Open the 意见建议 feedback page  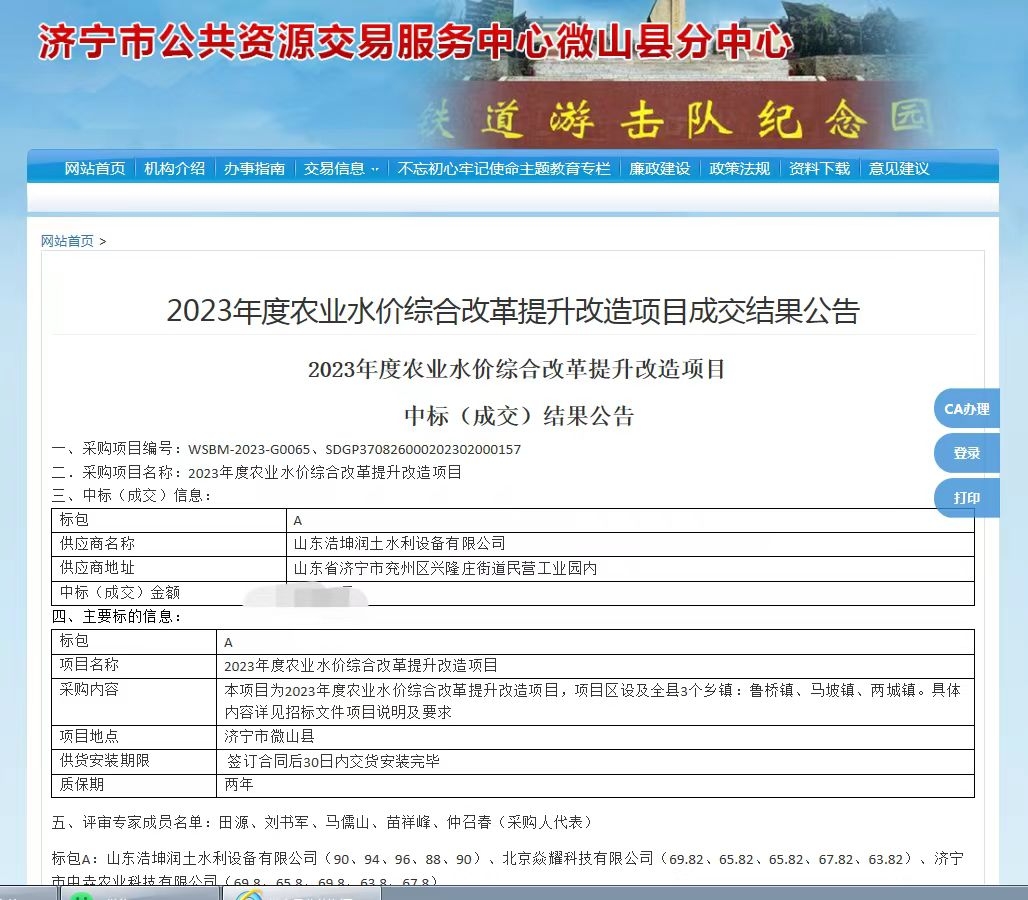899,168
